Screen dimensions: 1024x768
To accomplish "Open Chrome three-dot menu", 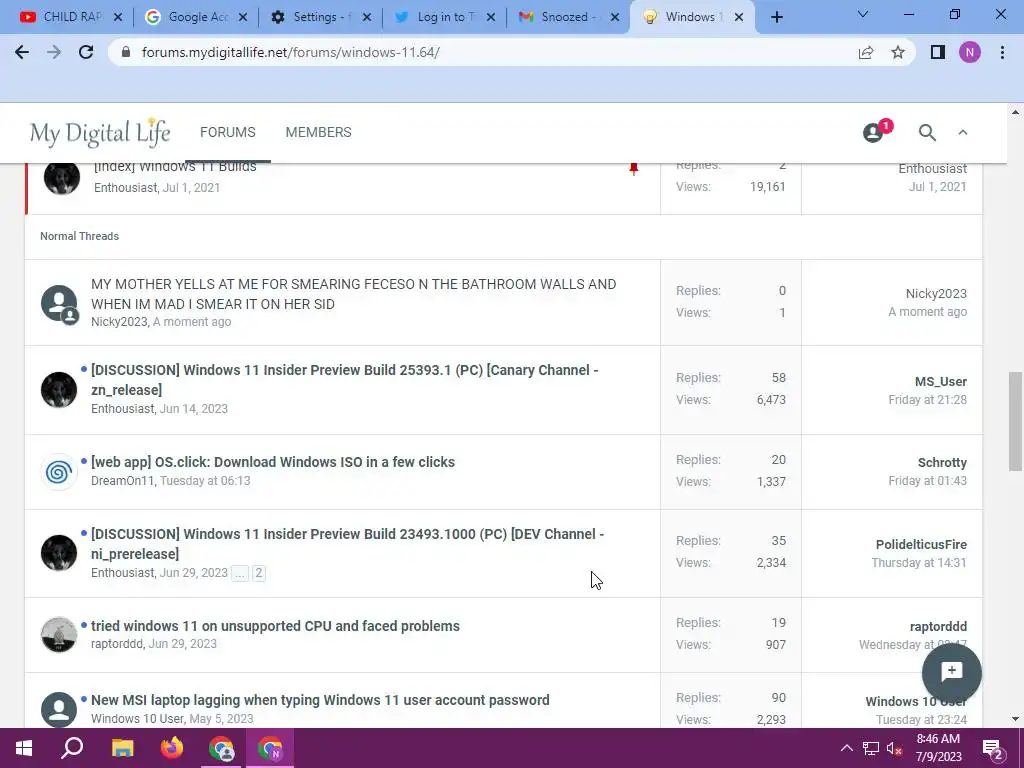I will point(1002,52).
